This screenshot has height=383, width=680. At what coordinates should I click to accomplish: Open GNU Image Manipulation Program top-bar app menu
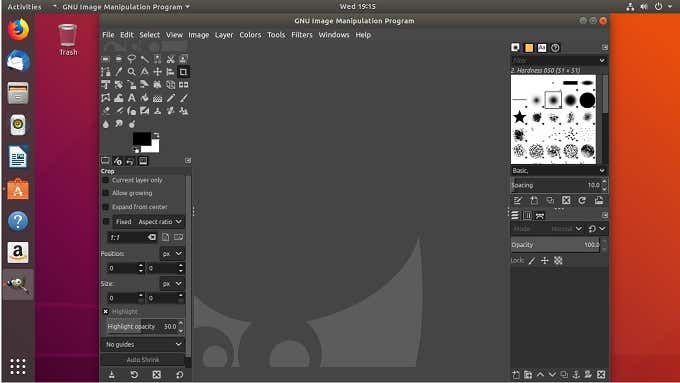tap(126, 7)
